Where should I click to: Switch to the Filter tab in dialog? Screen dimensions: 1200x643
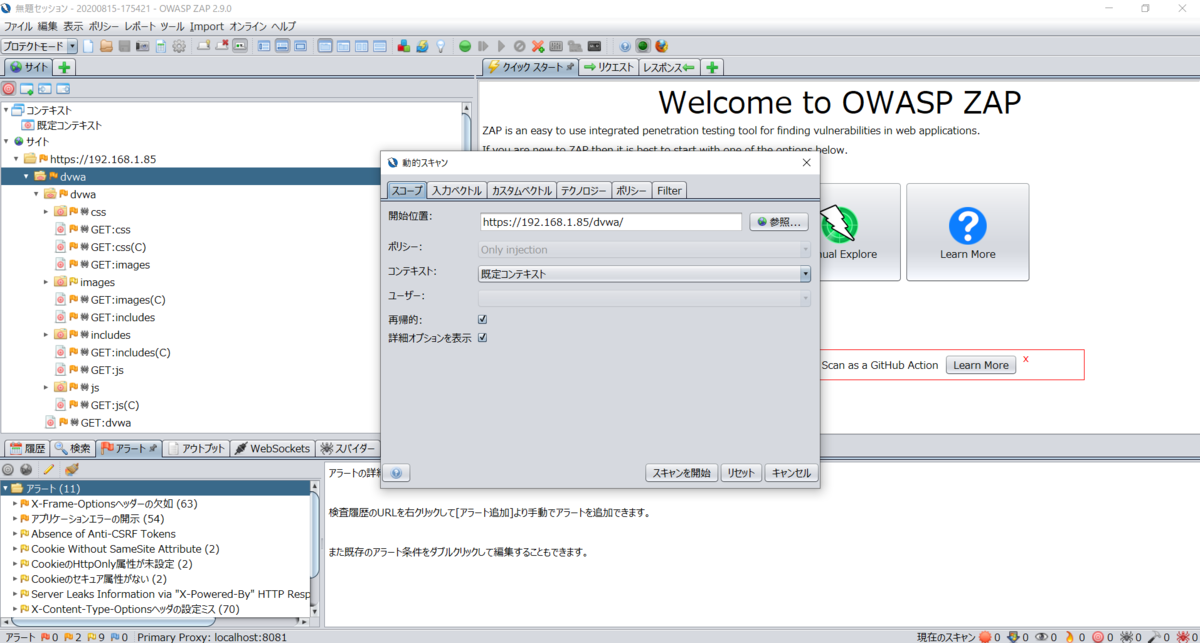pos(669,191)
